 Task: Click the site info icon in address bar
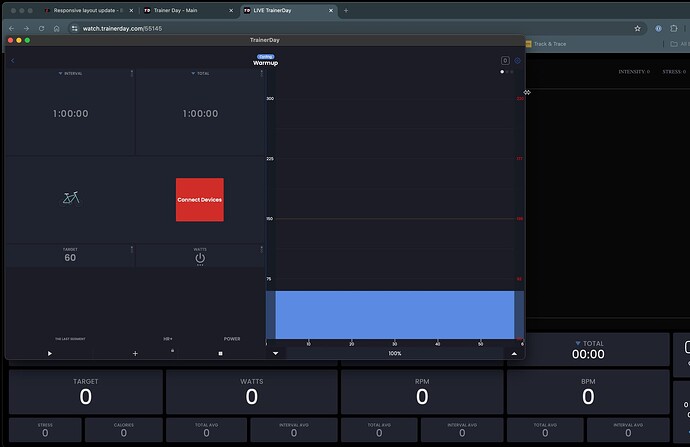[74, 28]
